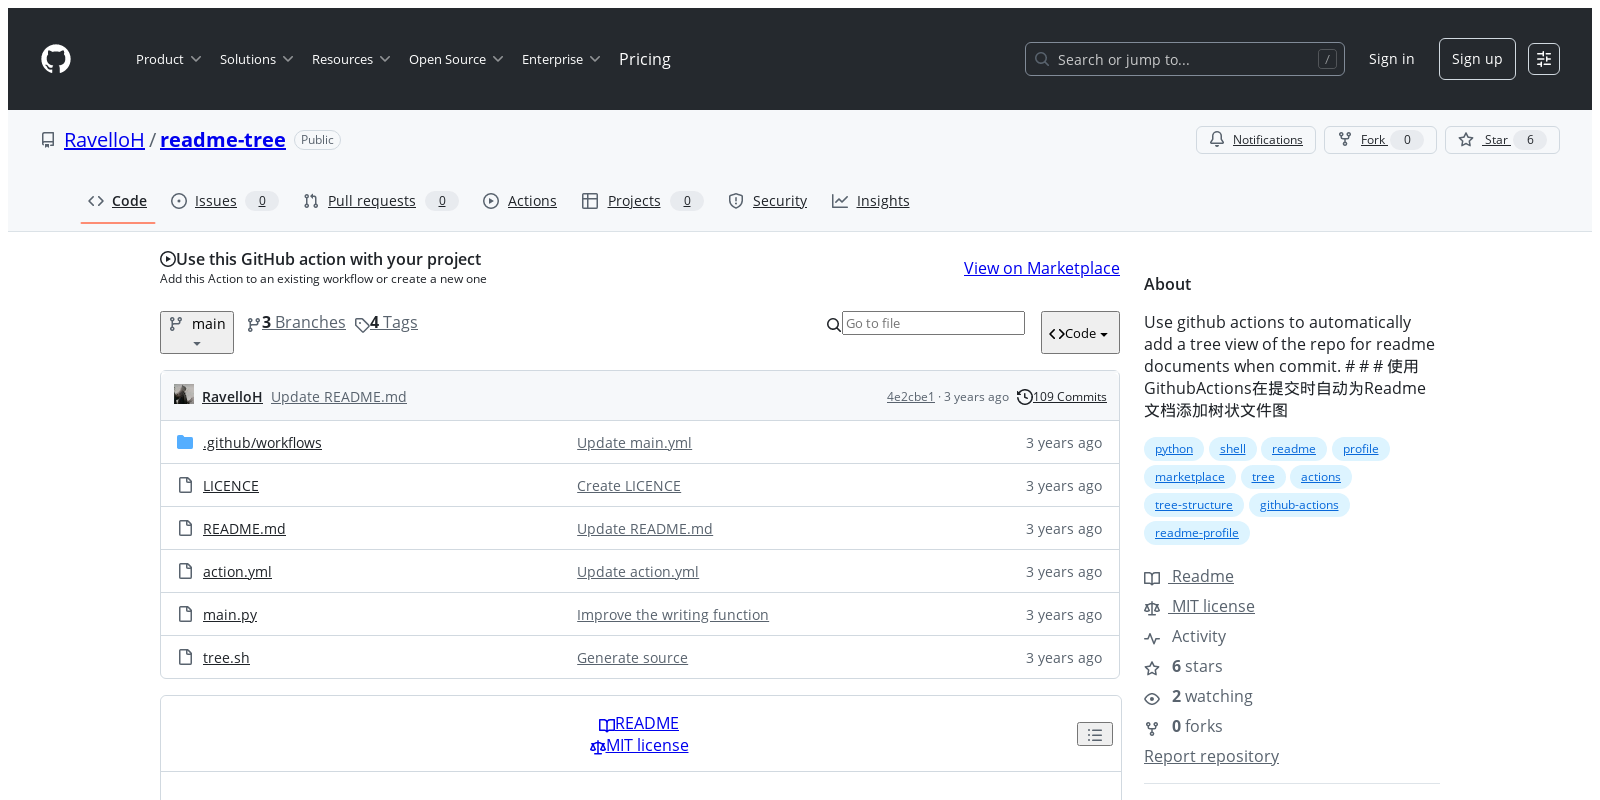Switch to the Code tab

(118, 201)
